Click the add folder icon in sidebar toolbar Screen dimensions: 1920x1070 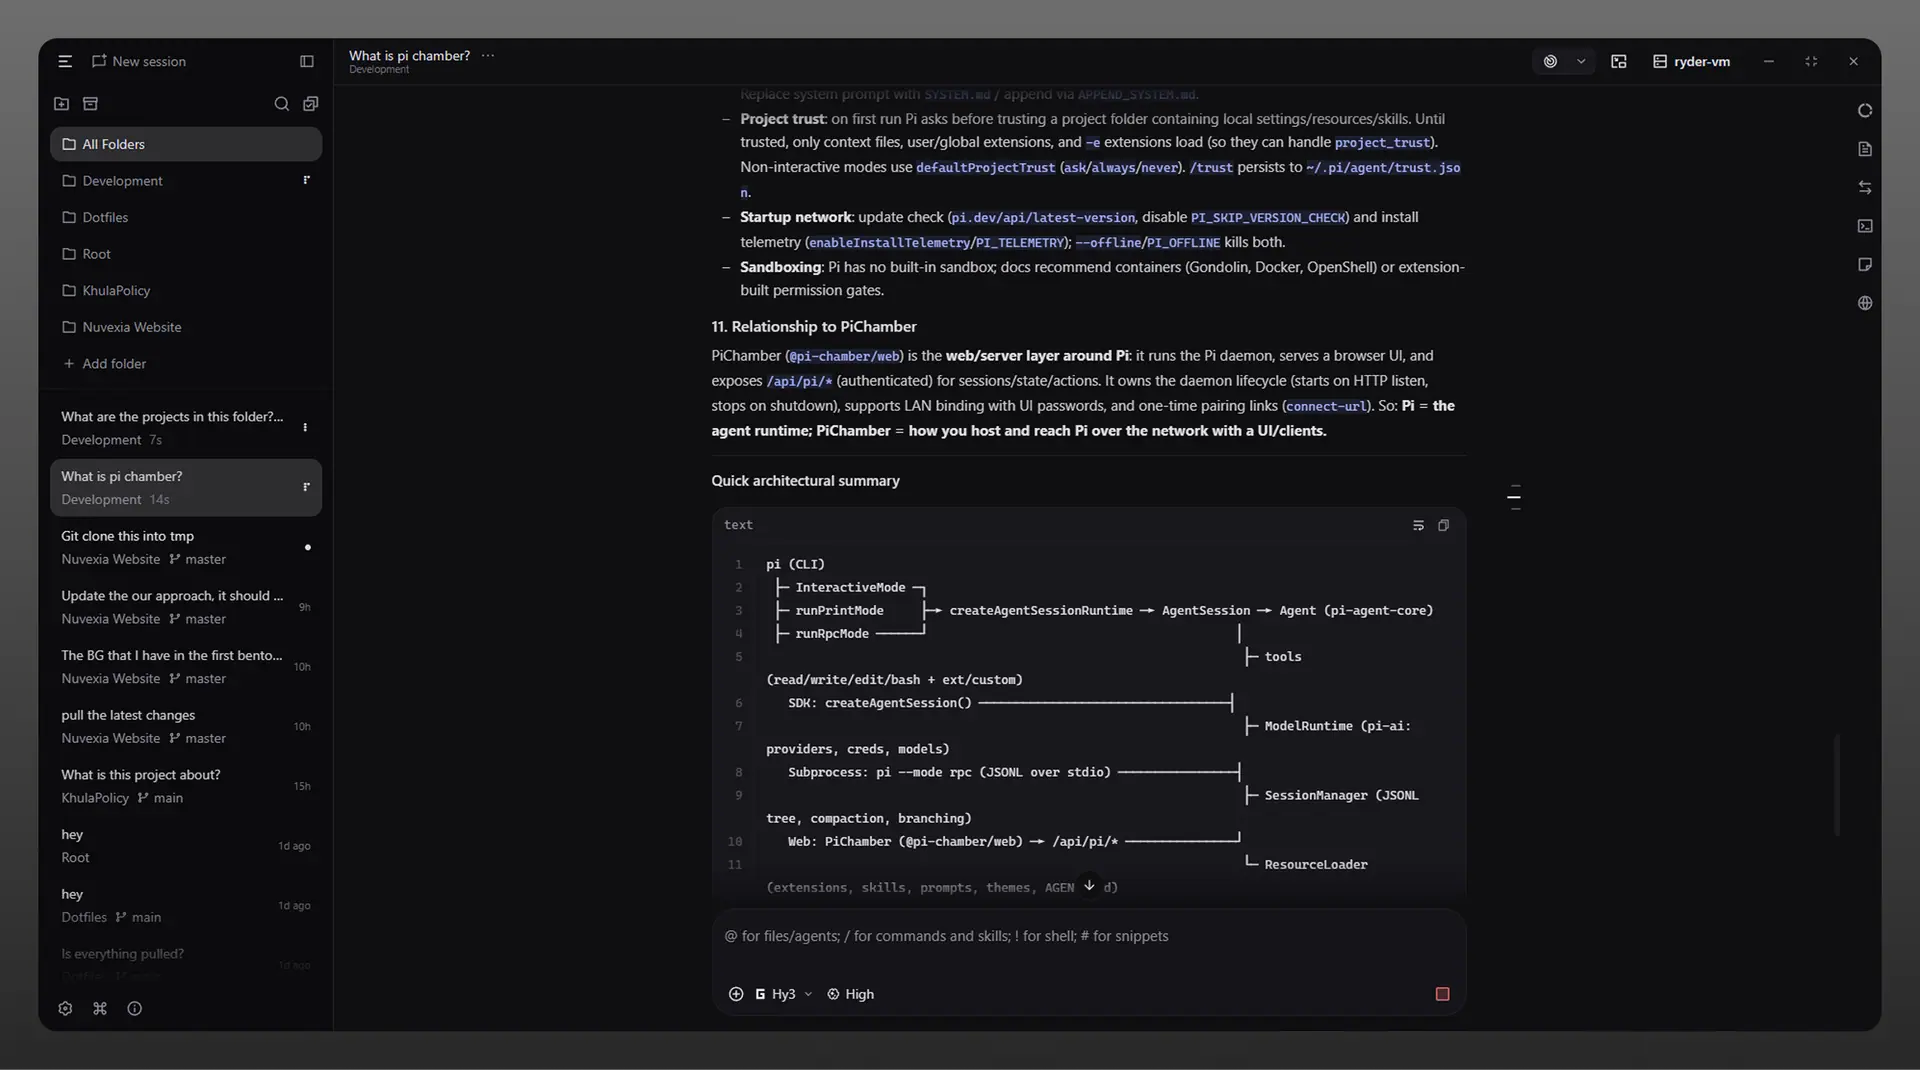click(62, 103)
